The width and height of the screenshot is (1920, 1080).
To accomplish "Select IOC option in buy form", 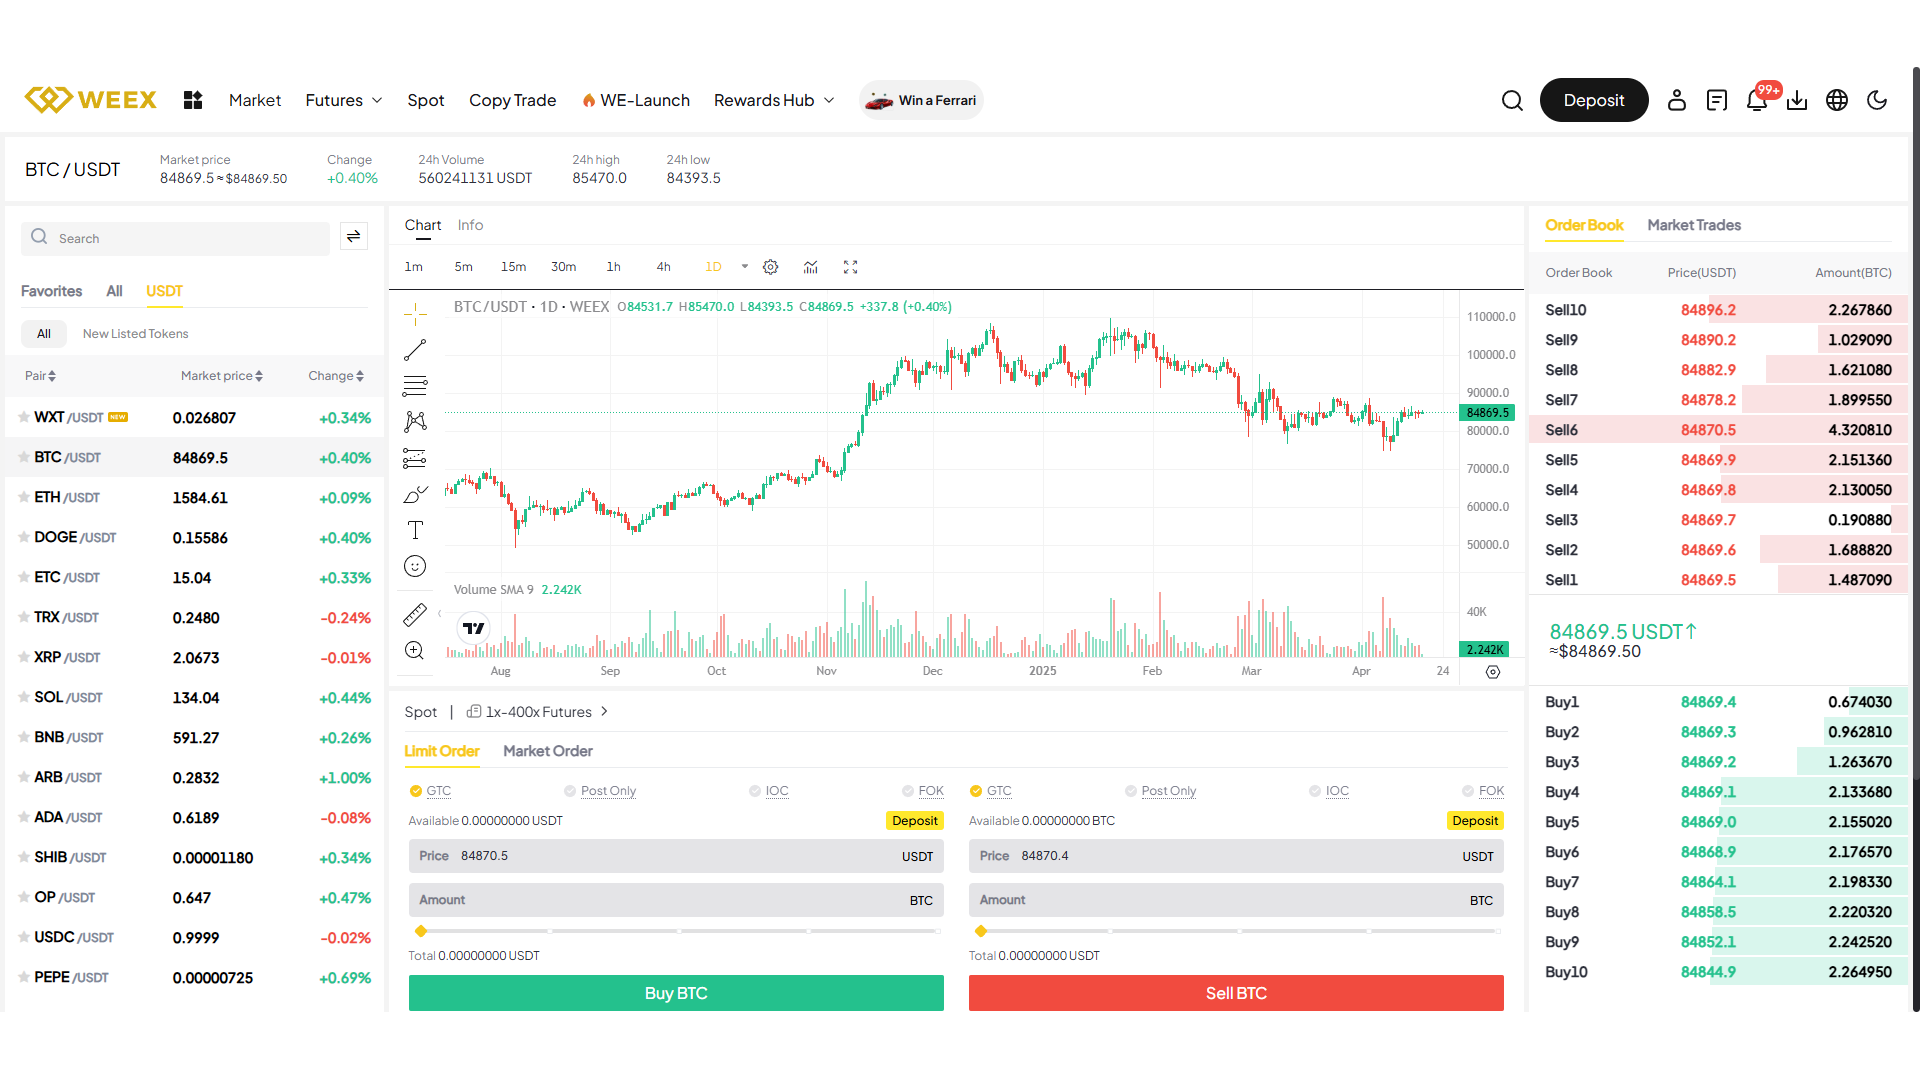I will click(x=769, y=791).
